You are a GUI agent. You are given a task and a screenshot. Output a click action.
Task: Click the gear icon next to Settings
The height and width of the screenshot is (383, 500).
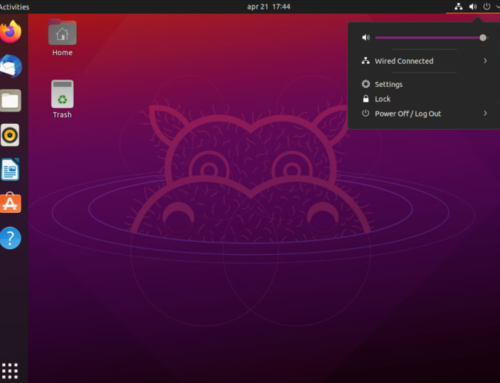click(x=366, y=84)
